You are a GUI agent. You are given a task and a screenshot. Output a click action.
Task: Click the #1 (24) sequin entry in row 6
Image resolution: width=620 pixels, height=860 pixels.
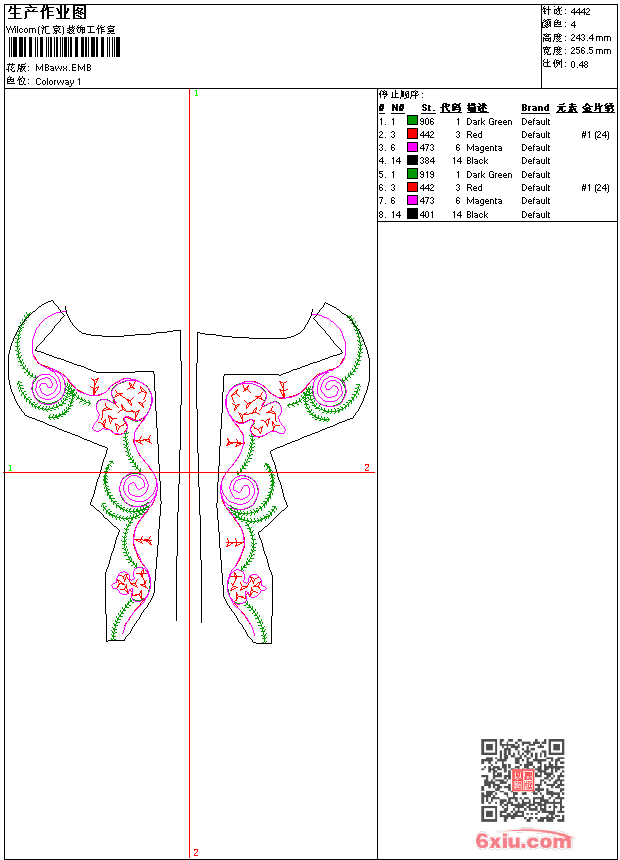595,188
